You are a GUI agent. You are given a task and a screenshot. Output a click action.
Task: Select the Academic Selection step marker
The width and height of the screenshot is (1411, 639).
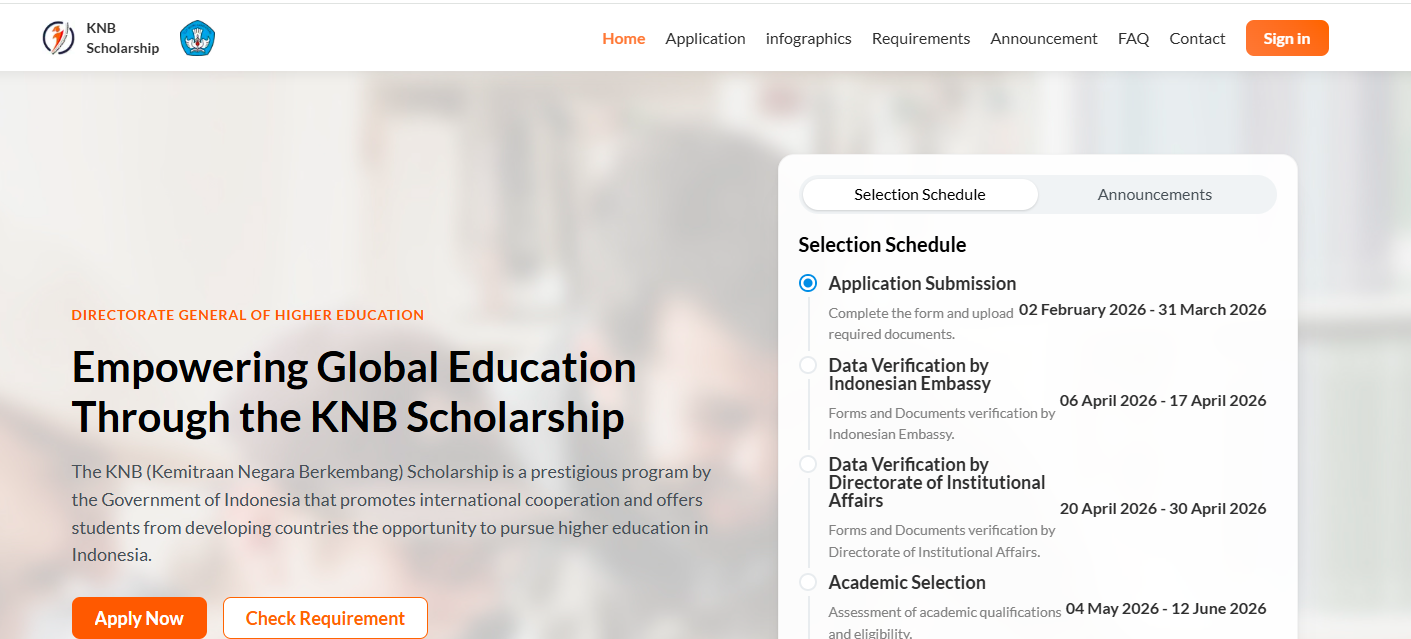(x=808, y=582)
